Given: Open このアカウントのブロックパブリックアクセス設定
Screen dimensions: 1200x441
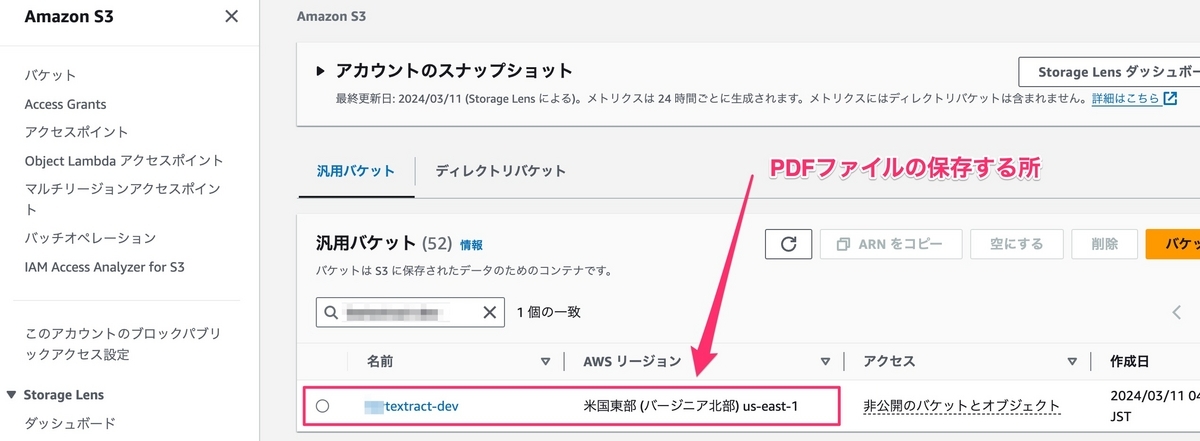Looking at the screenshot, I should [x=122, y=344].
